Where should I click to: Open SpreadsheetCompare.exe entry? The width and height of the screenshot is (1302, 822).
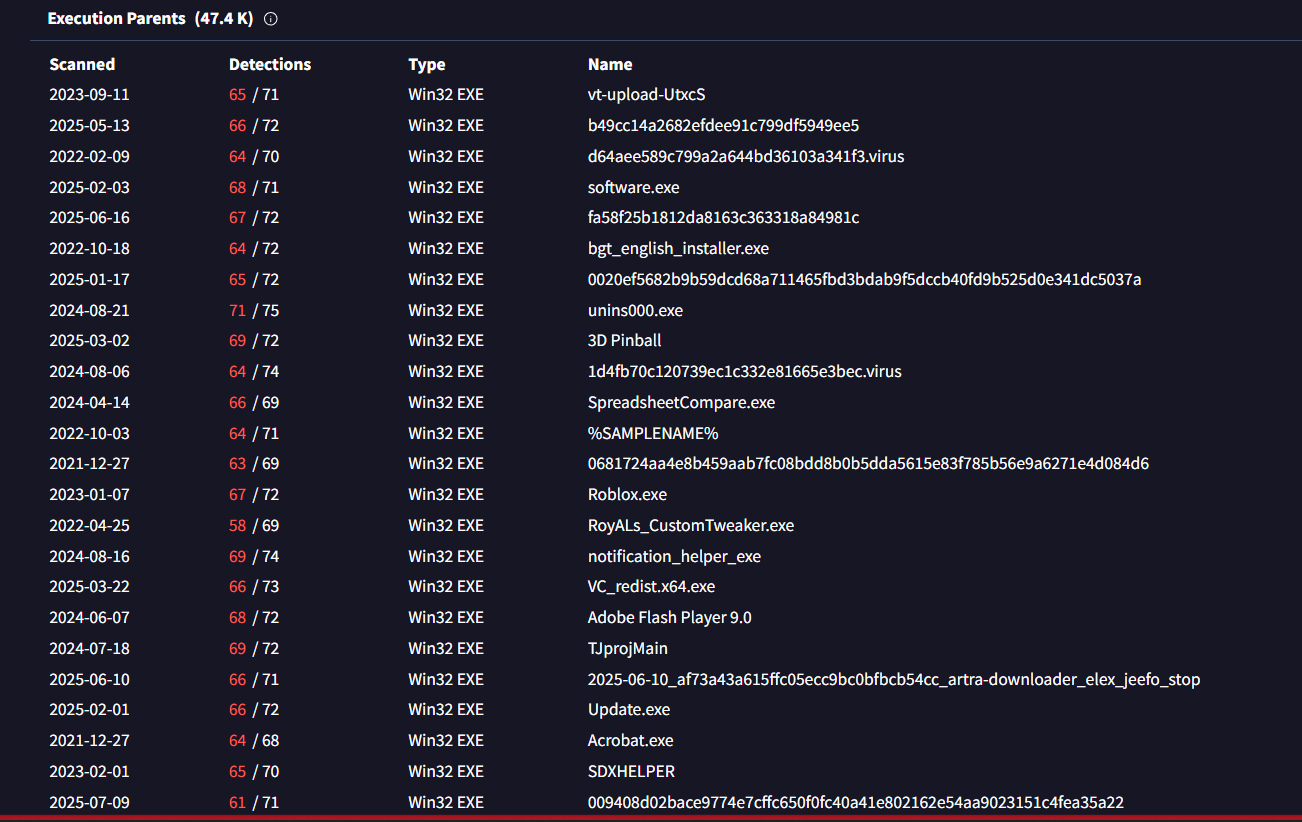point(681,403)
